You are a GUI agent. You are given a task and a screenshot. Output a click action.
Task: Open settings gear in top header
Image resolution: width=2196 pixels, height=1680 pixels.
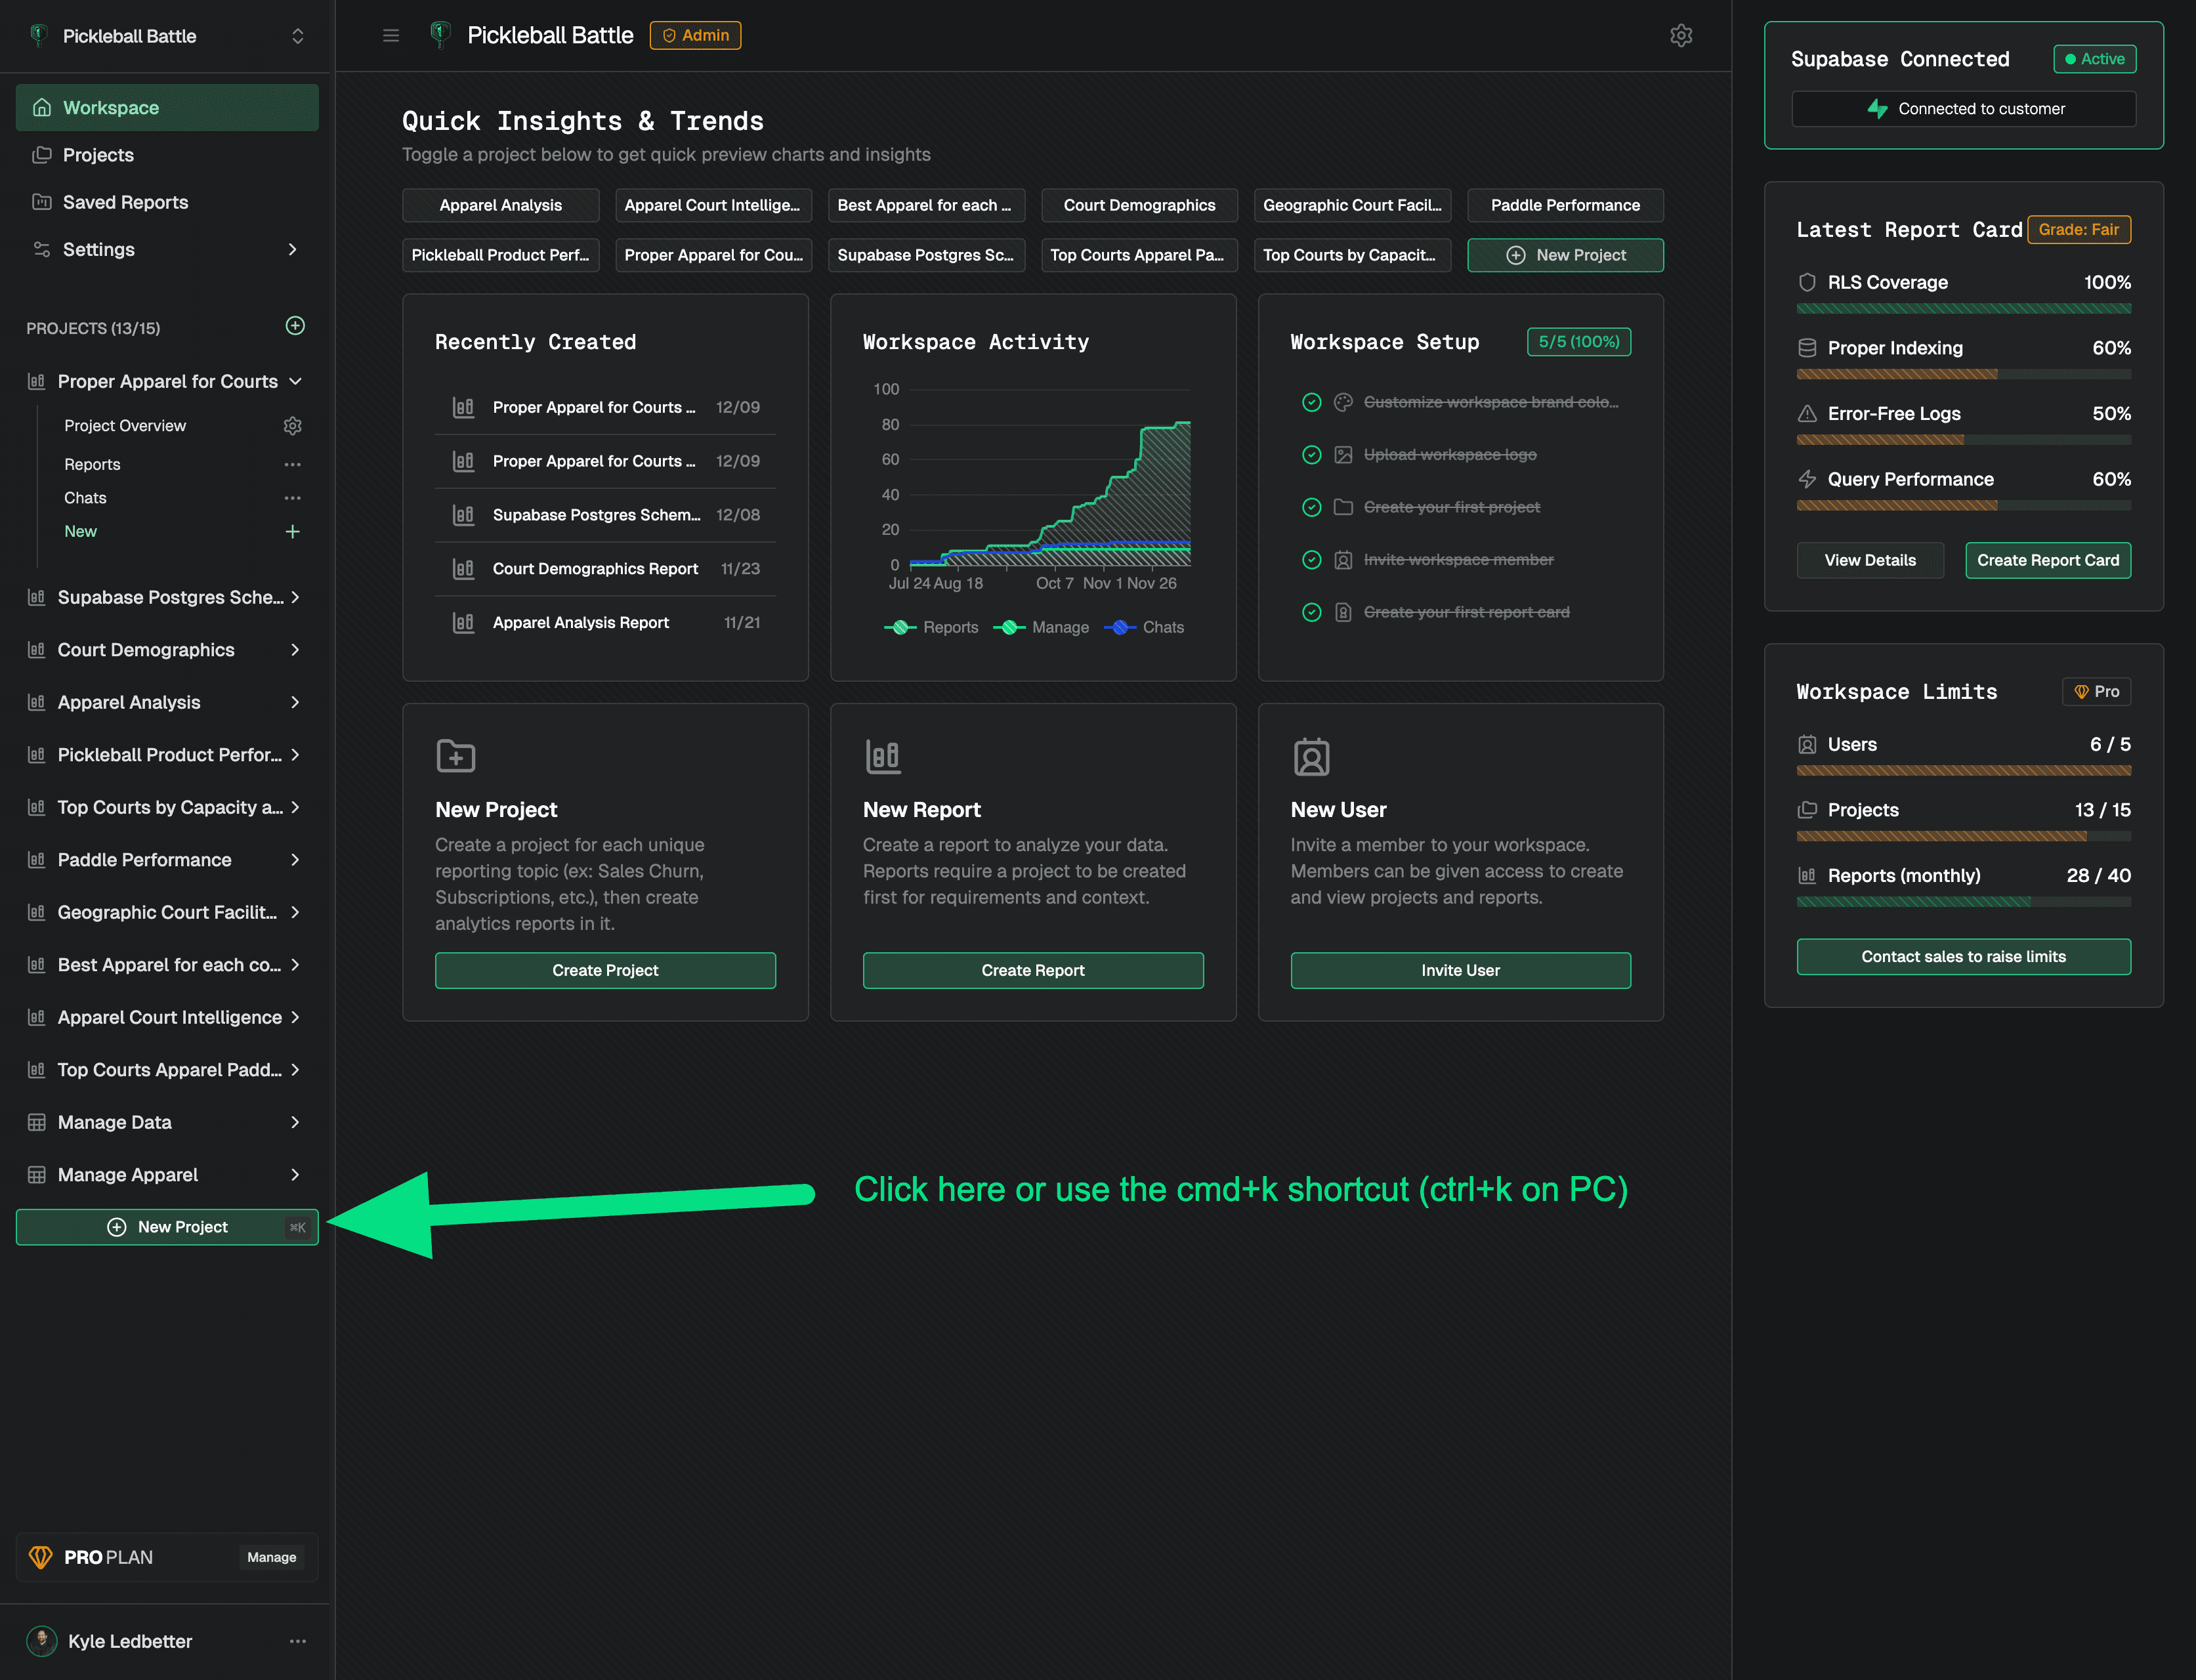1681,36
